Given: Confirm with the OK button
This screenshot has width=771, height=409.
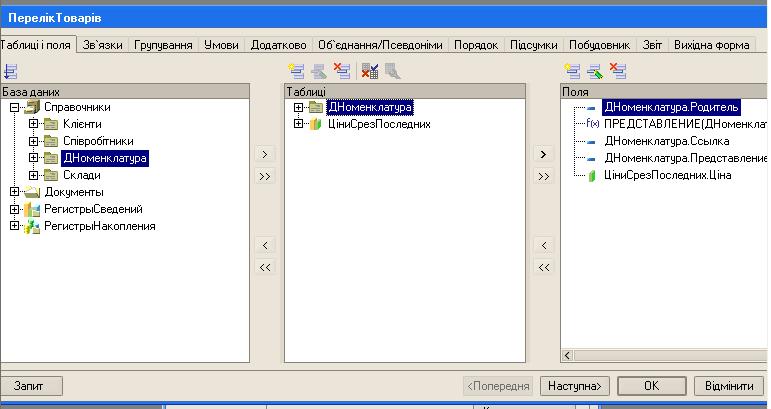Looking at the screenshot, I should [652, 386].
